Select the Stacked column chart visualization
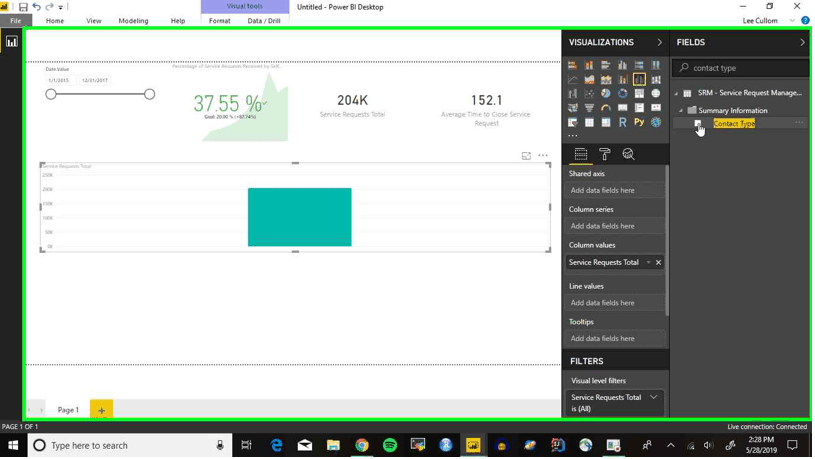This screenshot has width=815, height=459. [x=589, y=65]
